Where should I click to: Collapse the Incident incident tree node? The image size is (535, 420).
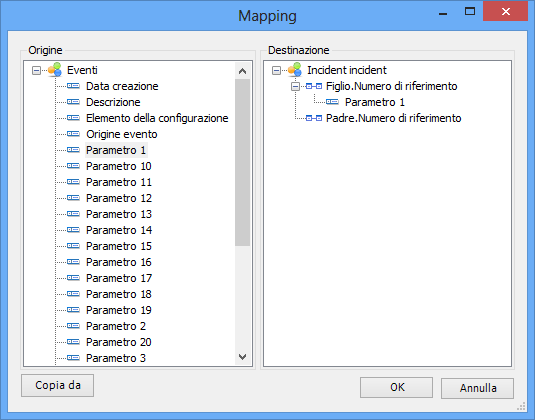(x=276, y=71)
